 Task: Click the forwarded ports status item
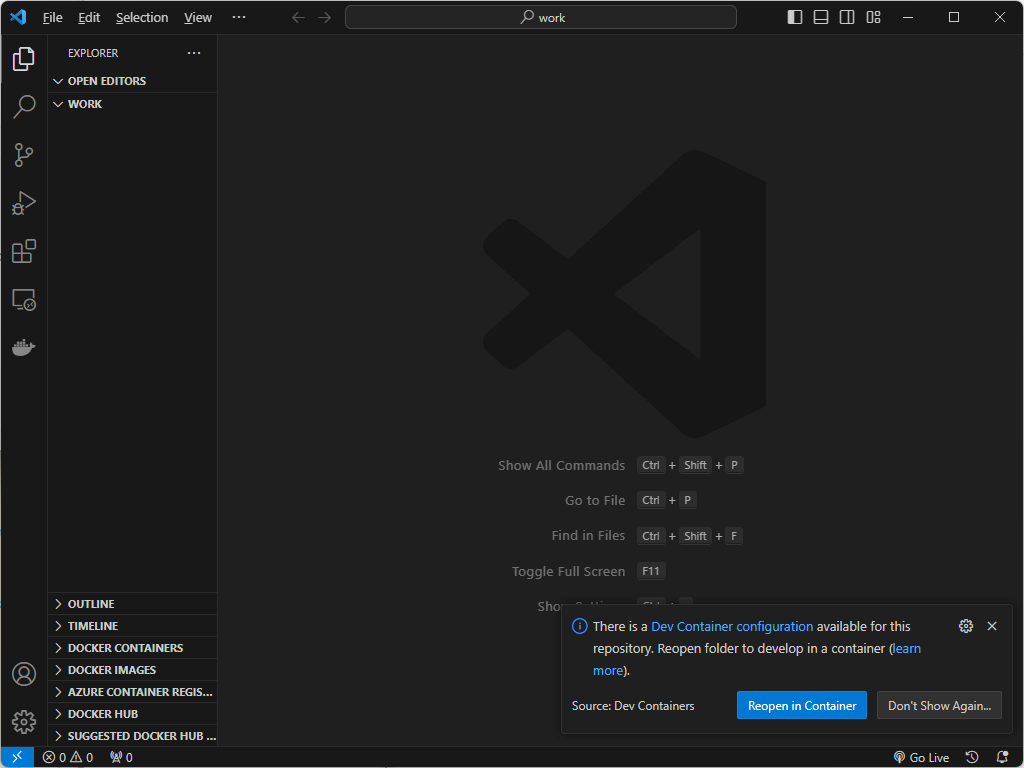point(121,758)
